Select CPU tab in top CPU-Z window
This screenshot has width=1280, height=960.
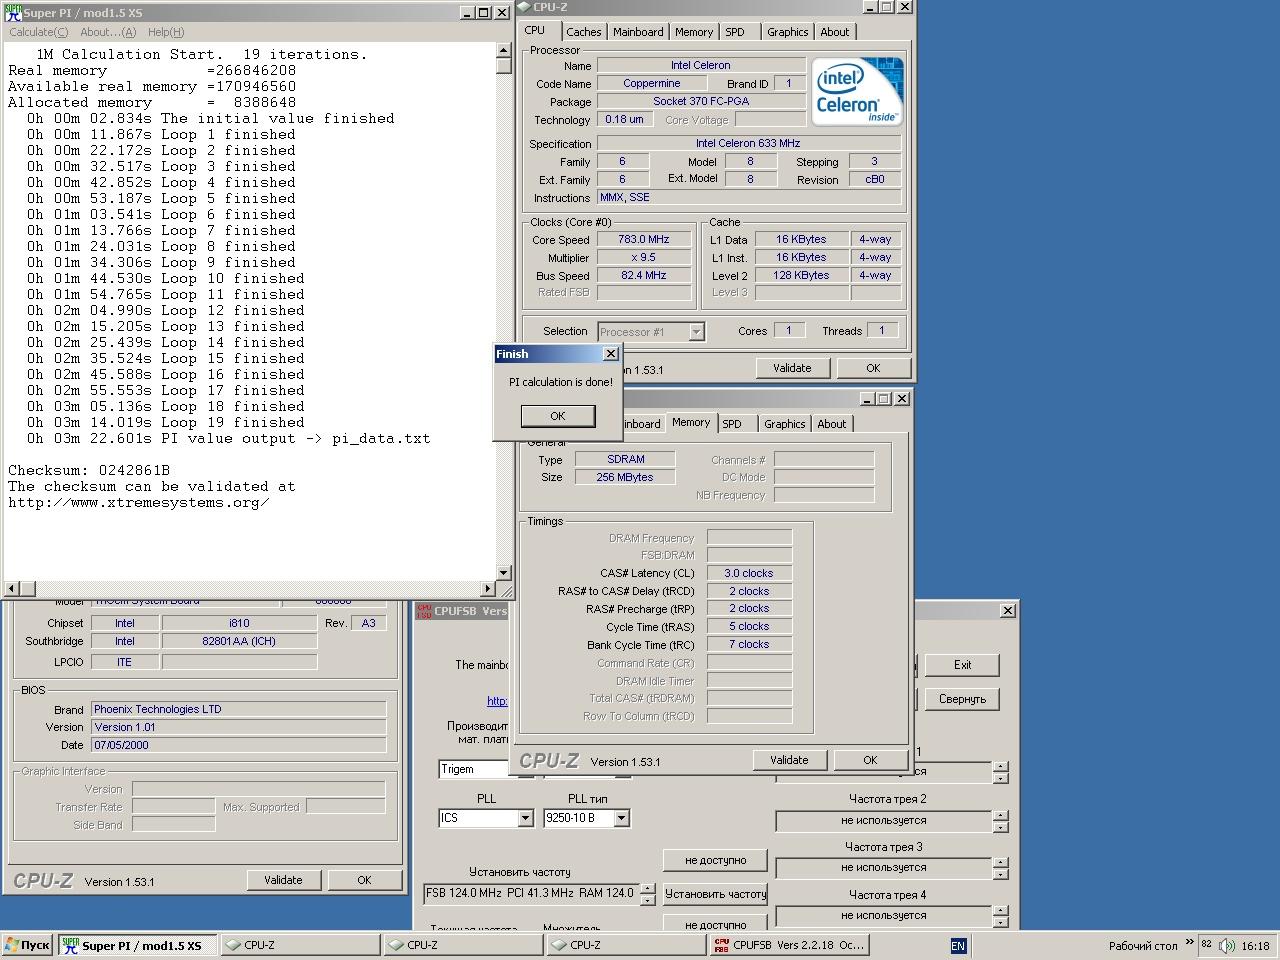tap(535, 30)
